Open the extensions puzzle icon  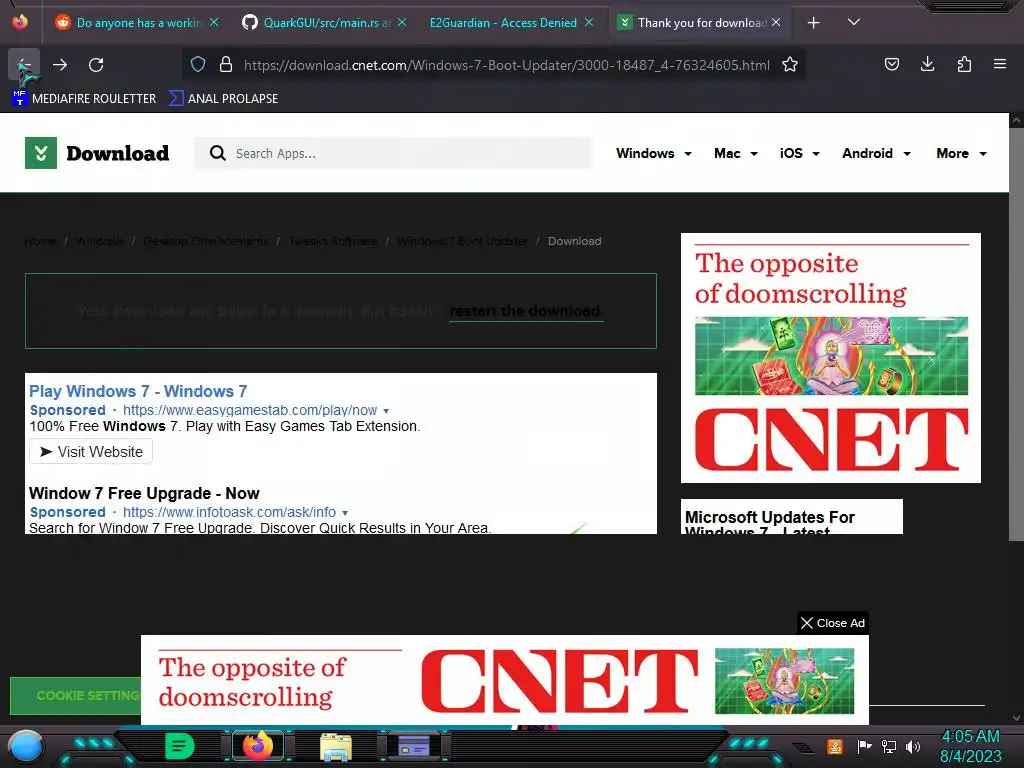964,65
